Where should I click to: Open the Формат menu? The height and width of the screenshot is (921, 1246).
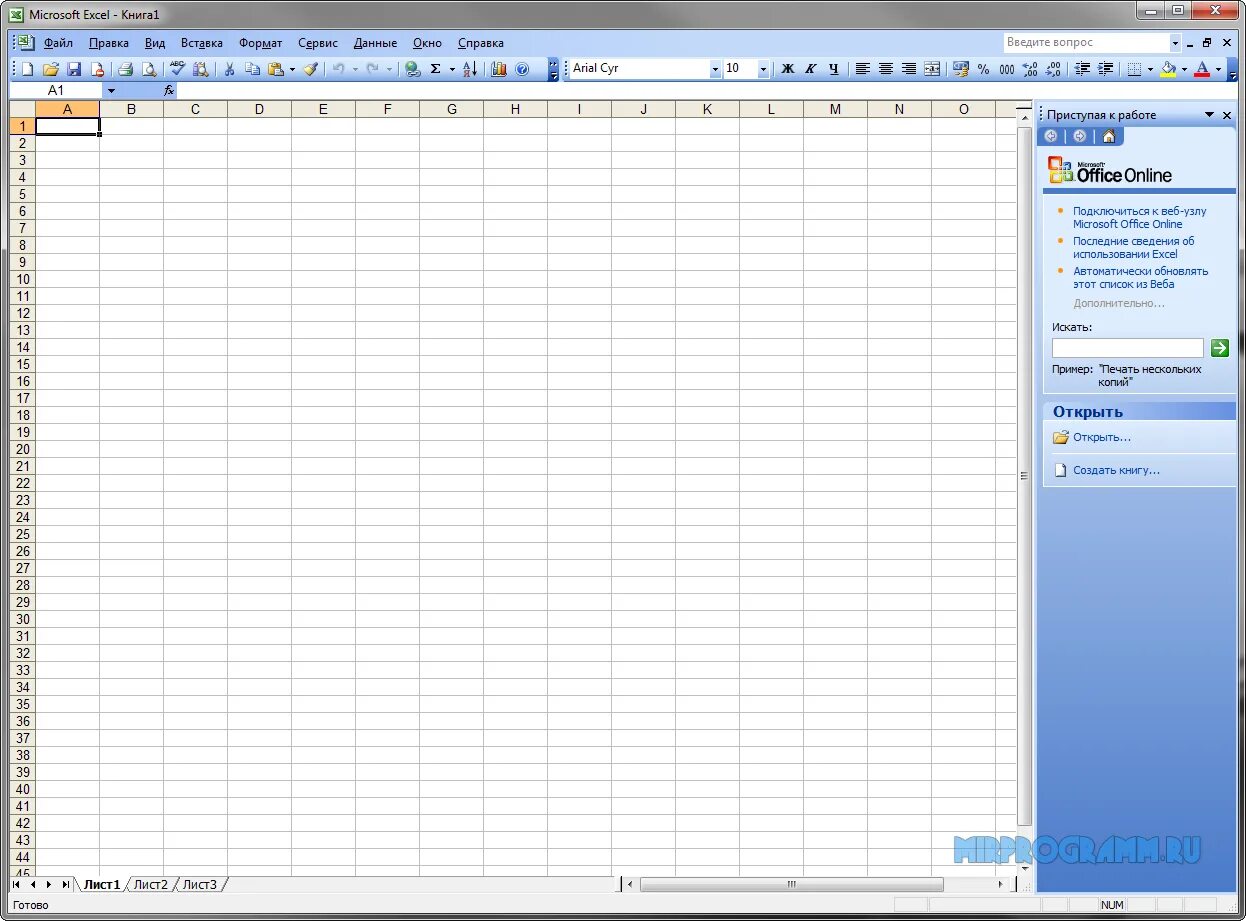click(x=260, y=43)
